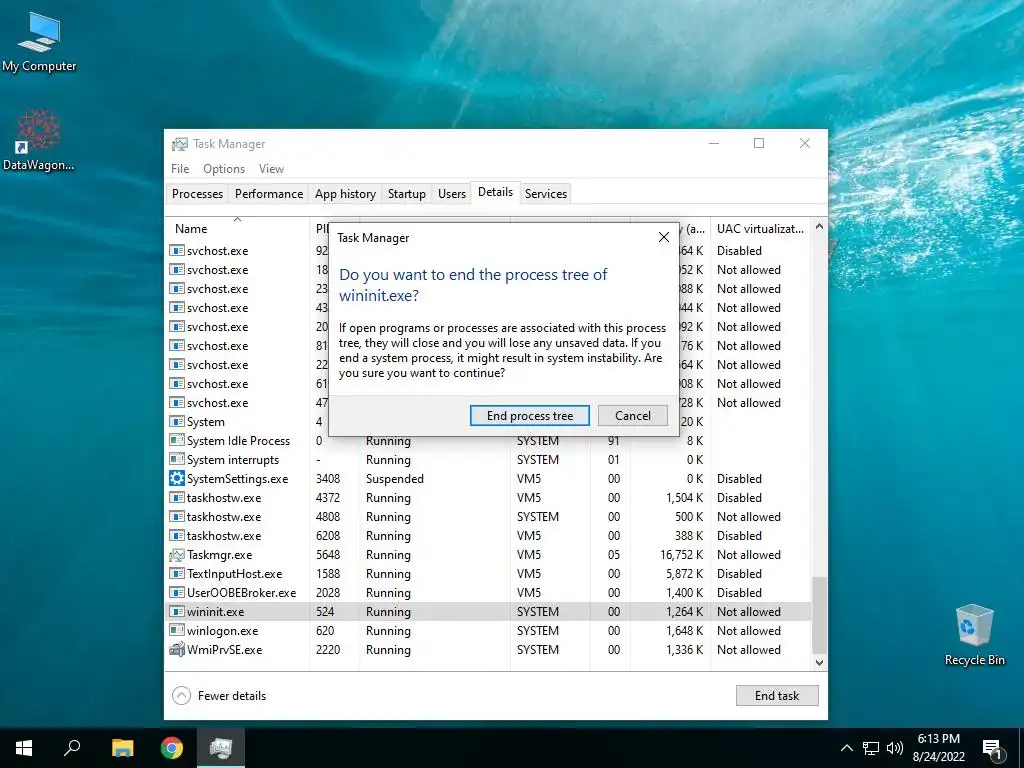Click the WmiPrvSE.exe process icon
Screen dimensions: 1024x768
pos(176,649)
